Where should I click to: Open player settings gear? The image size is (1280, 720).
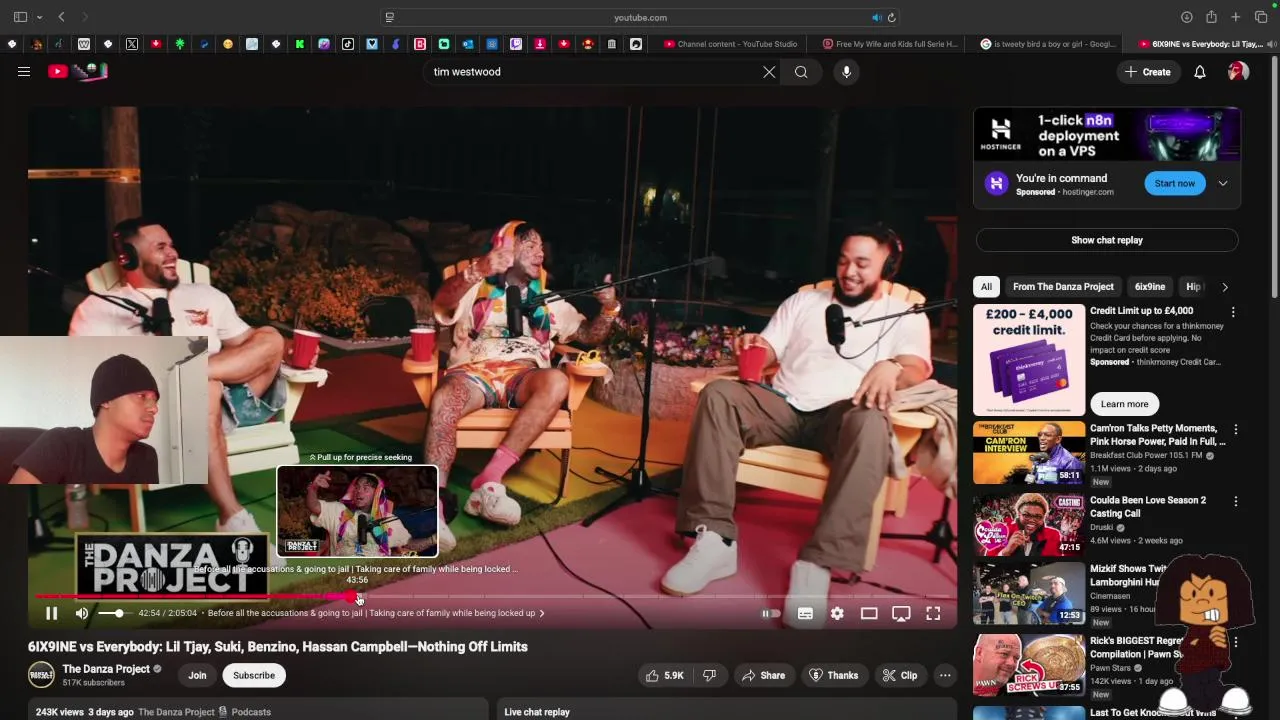point(837,613)
